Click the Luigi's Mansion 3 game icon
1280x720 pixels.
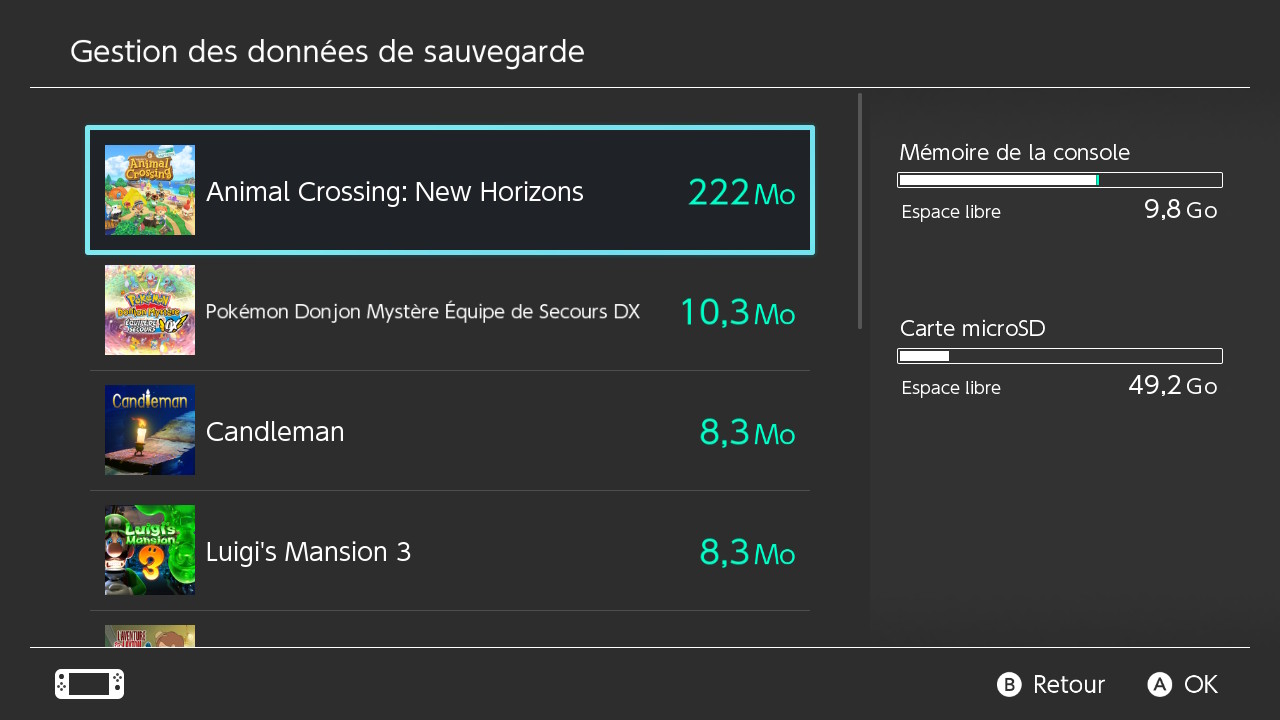(150, 550)
